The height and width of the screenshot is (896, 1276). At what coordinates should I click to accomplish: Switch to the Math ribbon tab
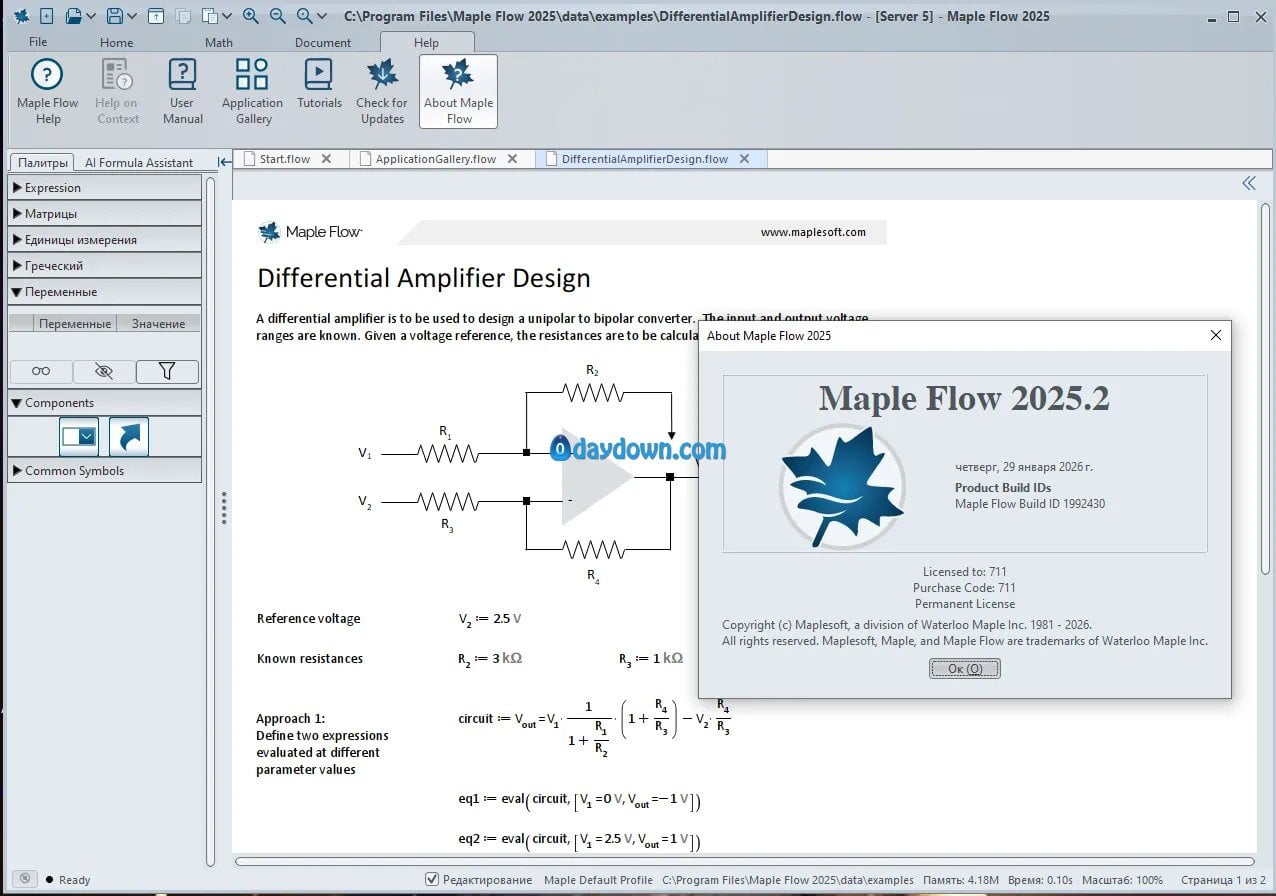pyautogui.click(x=219, y=42)
